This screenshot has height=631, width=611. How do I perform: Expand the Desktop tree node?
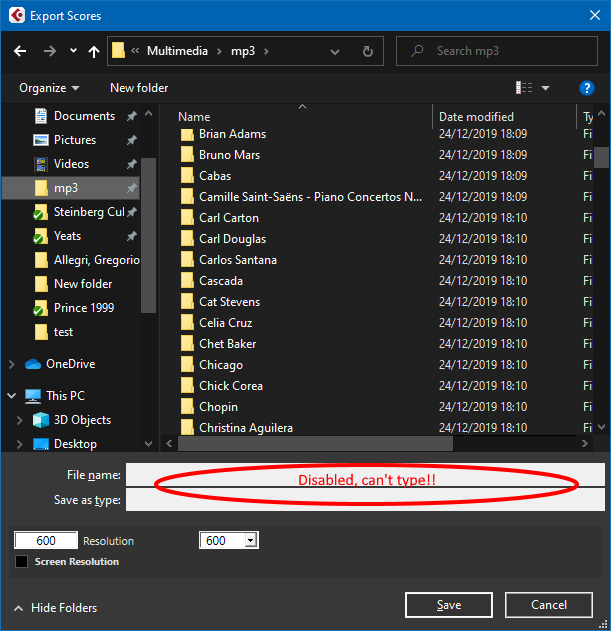coord(19,444)
